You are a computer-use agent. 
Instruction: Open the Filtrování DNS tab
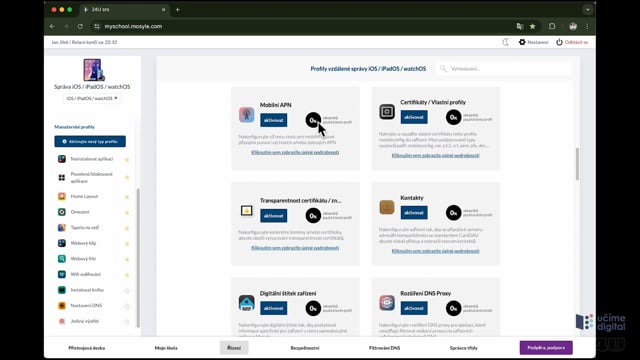[384, 348]
